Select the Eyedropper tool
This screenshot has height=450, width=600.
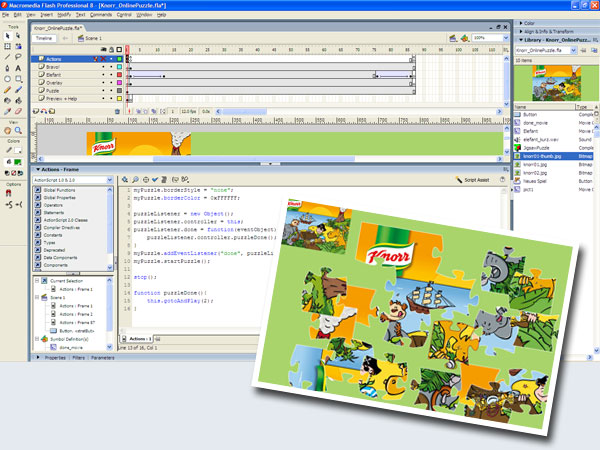click(8, 111)
